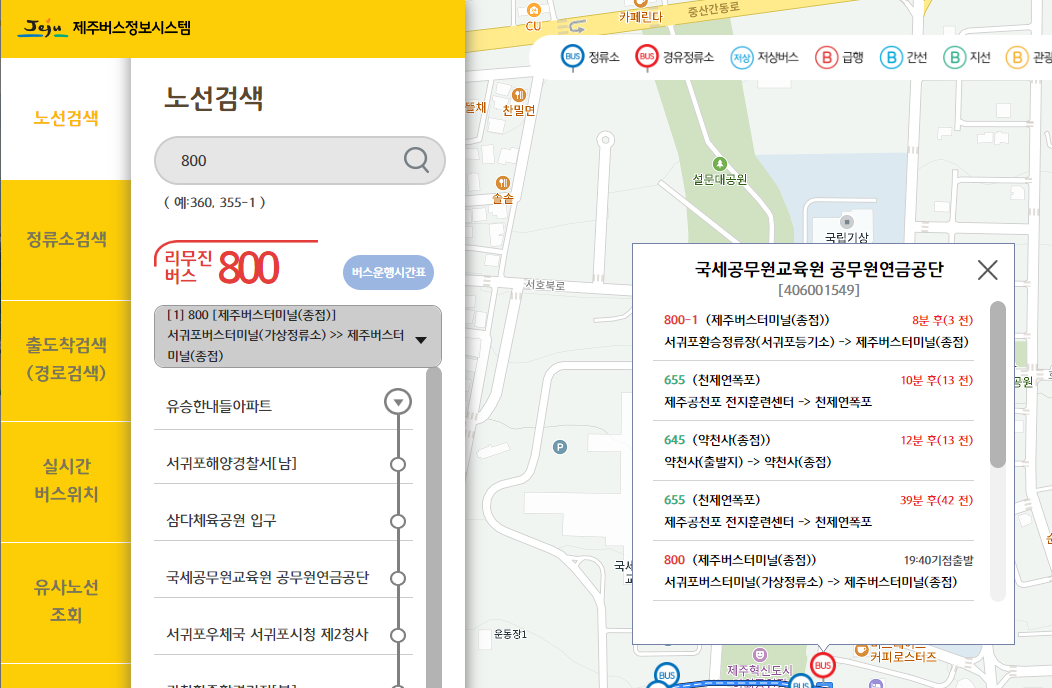Click the stop ID [406001549] text
The width and height of the screenshot is (1052, 688).
819,290
